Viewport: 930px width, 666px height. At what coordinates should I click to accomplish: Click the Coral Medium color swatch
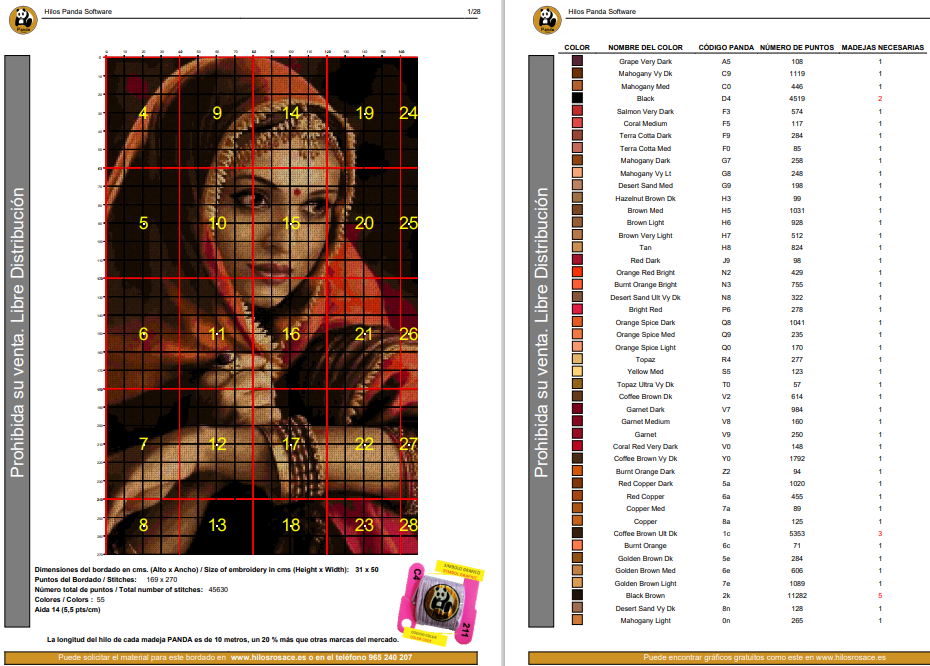(577, 123)
